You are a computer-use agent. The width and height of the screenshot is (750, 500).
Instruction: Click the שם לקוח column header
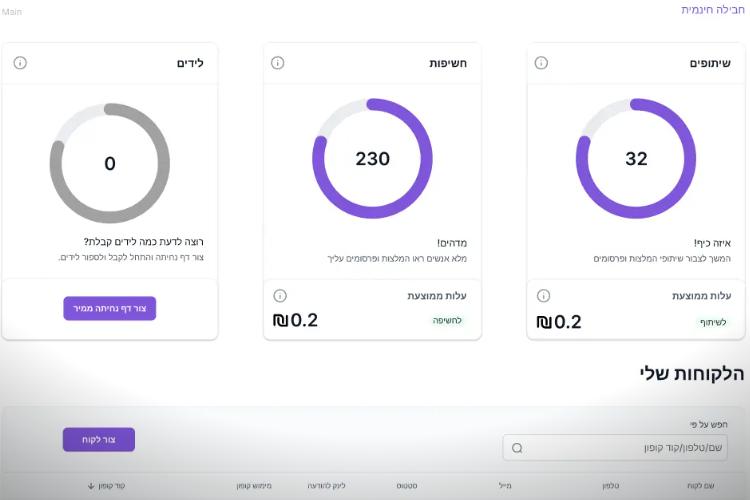coord(701,486)
